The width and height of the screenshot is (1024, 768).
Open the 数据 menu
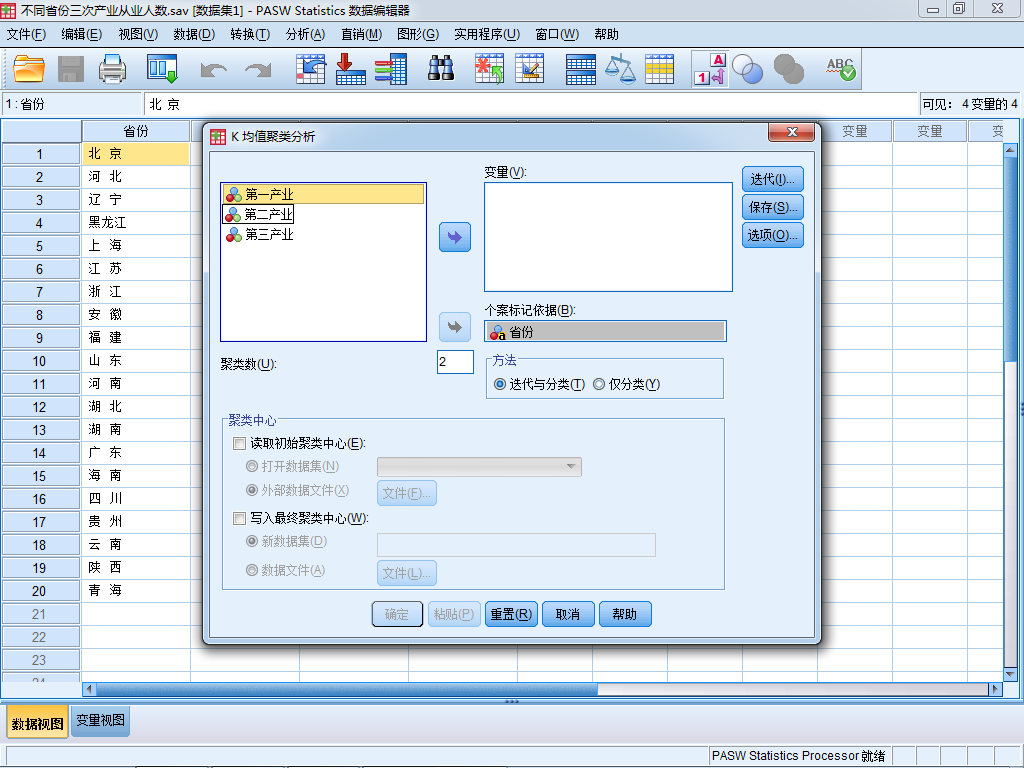(x=194, y=34)
